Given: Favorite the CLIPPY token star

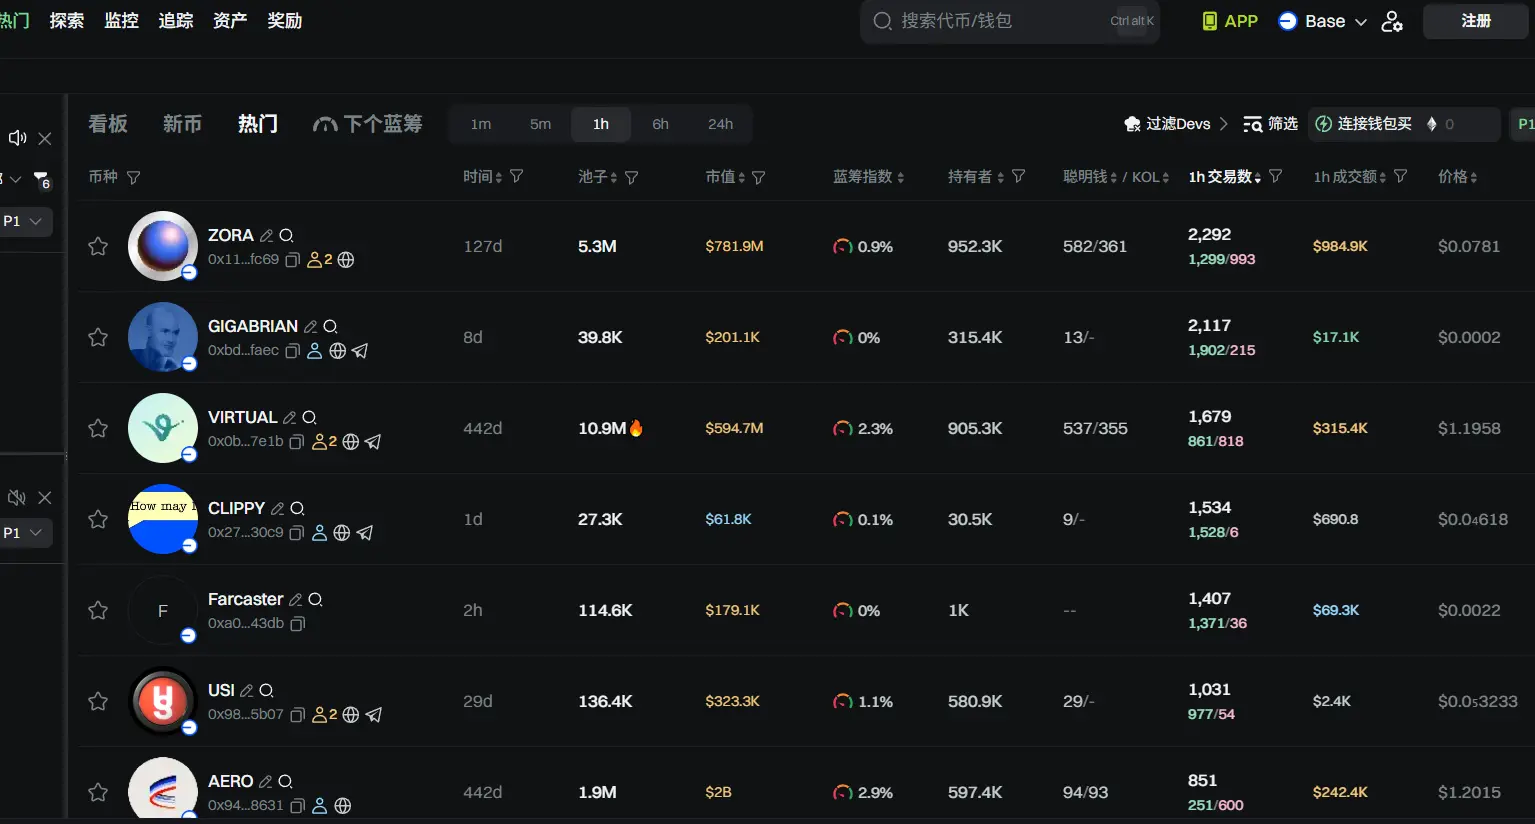Looking at the screenshot, I should (x=98, y=519).
